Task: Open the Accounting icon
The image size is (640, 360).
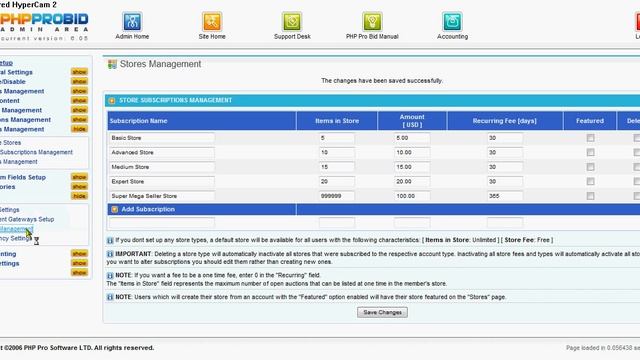Action: pyautogui.click(x=452, y=21)
